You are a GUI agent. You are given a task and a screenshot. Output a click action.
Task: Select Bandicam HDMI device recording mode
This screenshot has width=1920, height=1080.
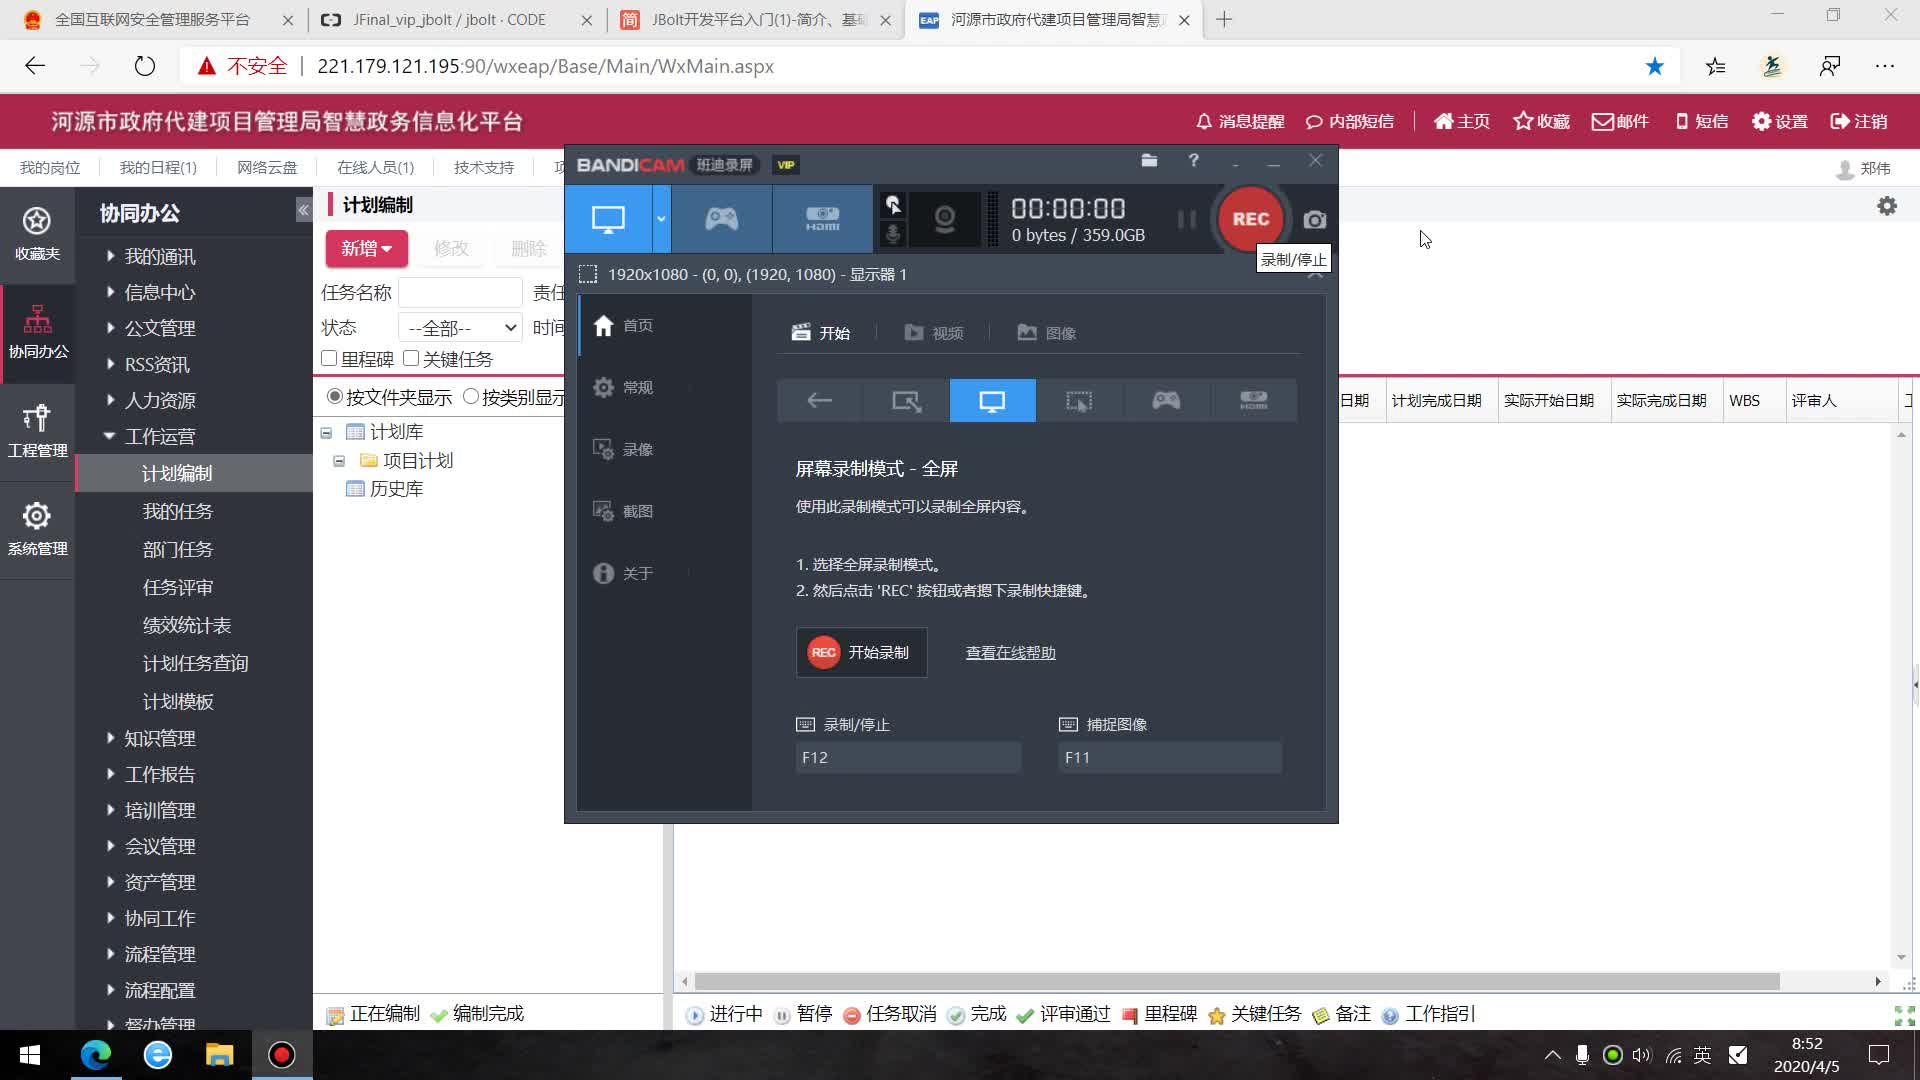coord(822,218)
